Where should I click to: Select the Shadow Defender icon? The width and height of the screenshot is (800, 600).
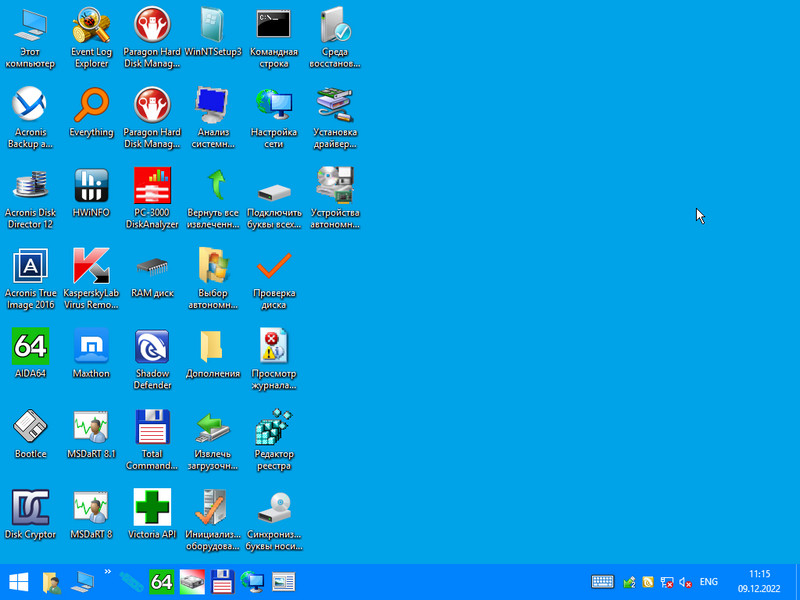pyautogui.click(x=152, y=360)
